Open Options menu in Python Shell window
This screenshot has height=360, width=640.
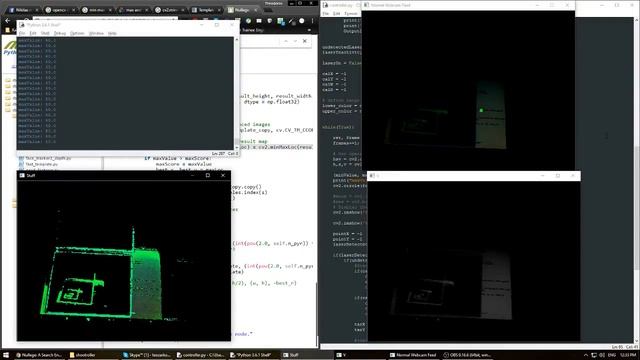tap(77, 33)
